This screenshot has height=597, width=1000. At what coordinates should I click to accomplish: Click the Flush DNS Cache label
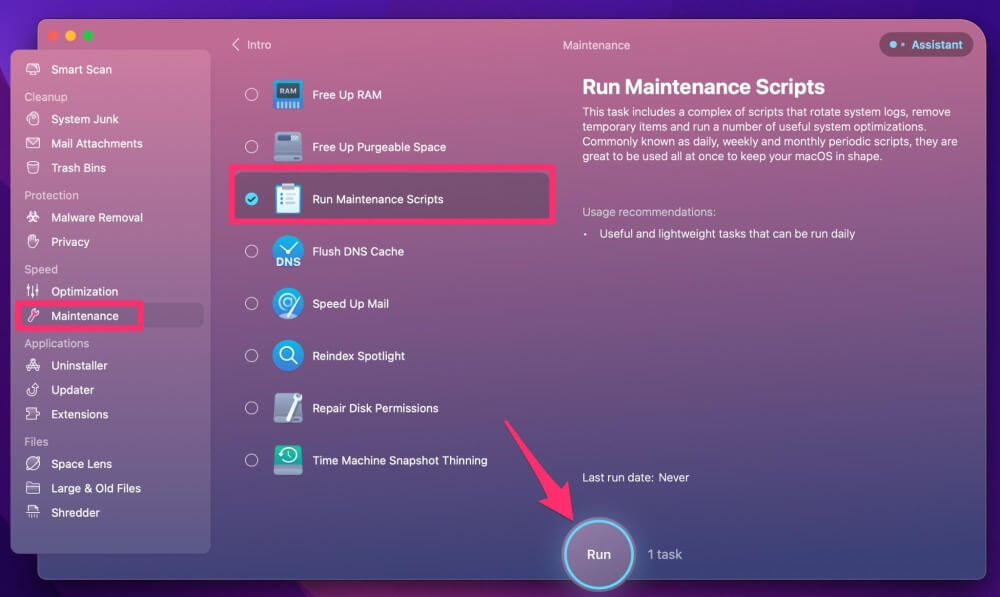pyautogui.click(x=358, y=251)
